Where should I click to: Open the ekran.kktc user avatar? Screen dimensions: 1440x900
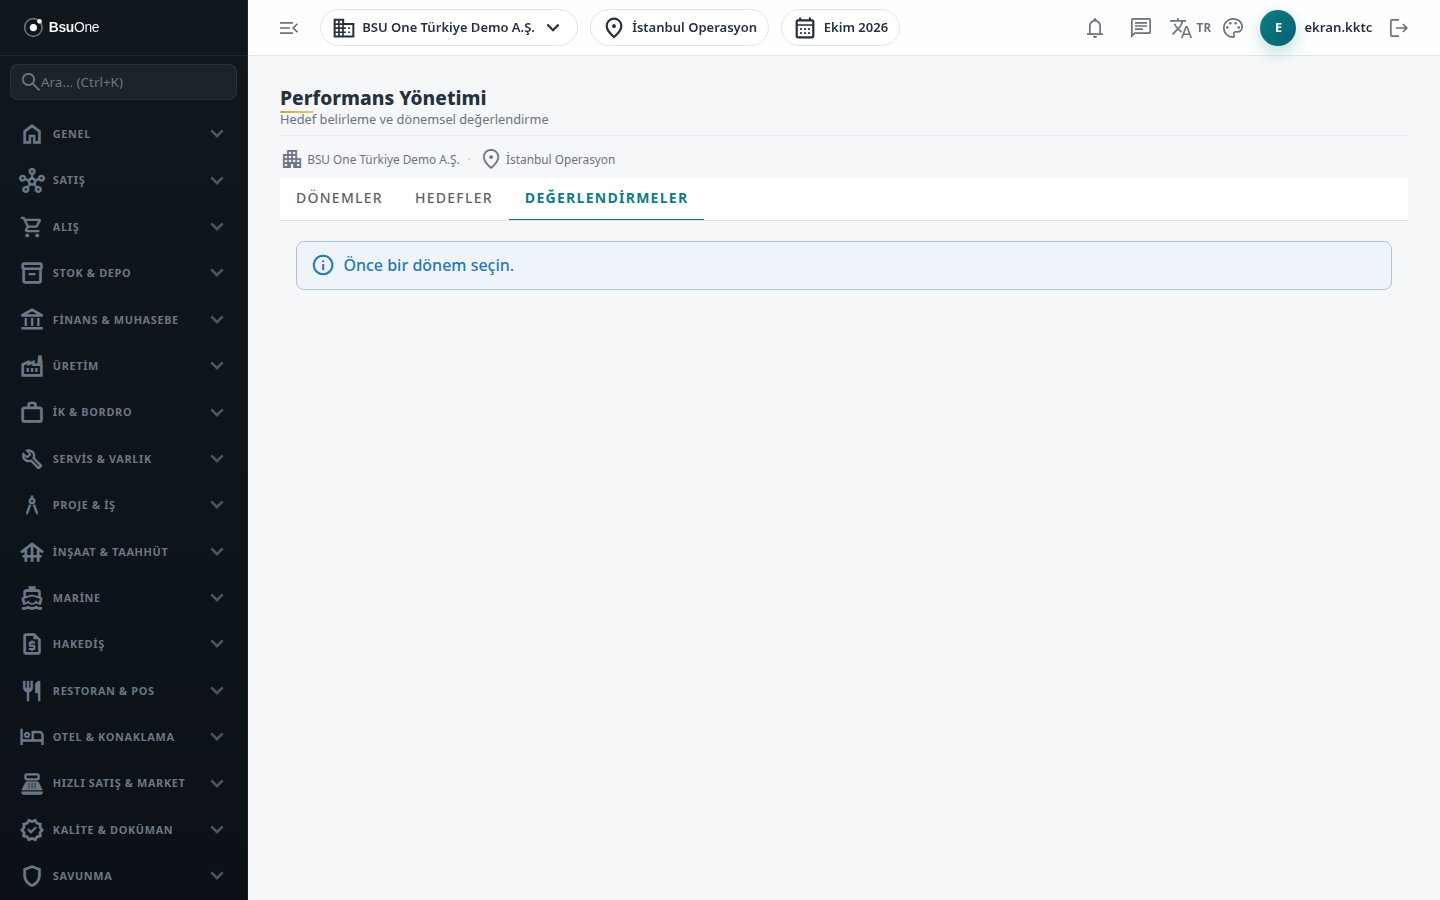pos(1278,28)
